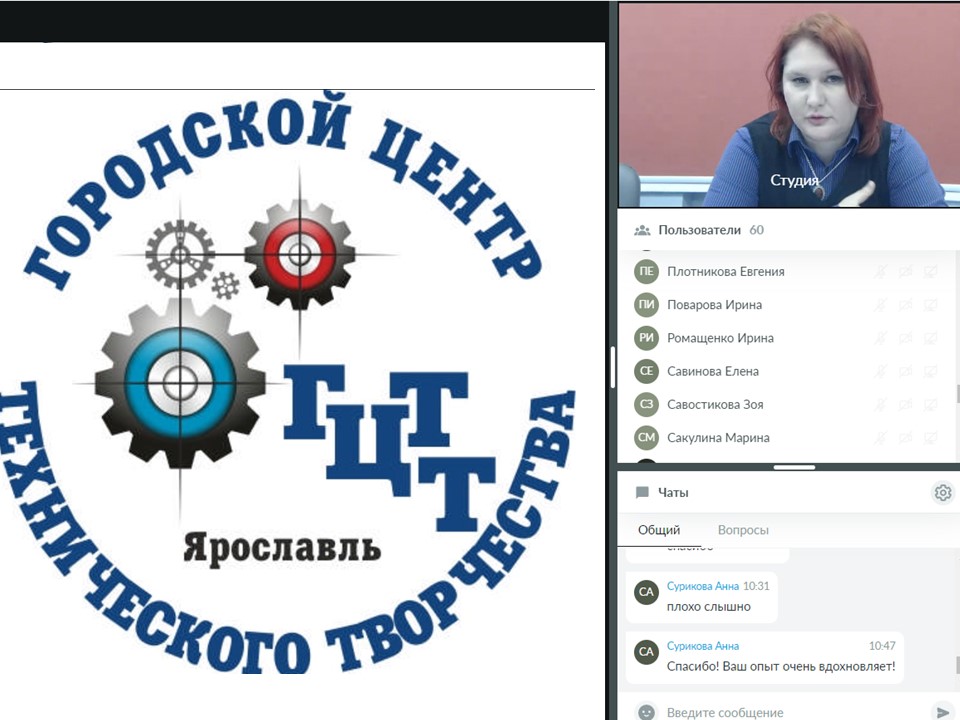Screen dimensions: 960x720
Task: Click the СЕ avatar of Савинова Елена
Action: coord(647,371)
